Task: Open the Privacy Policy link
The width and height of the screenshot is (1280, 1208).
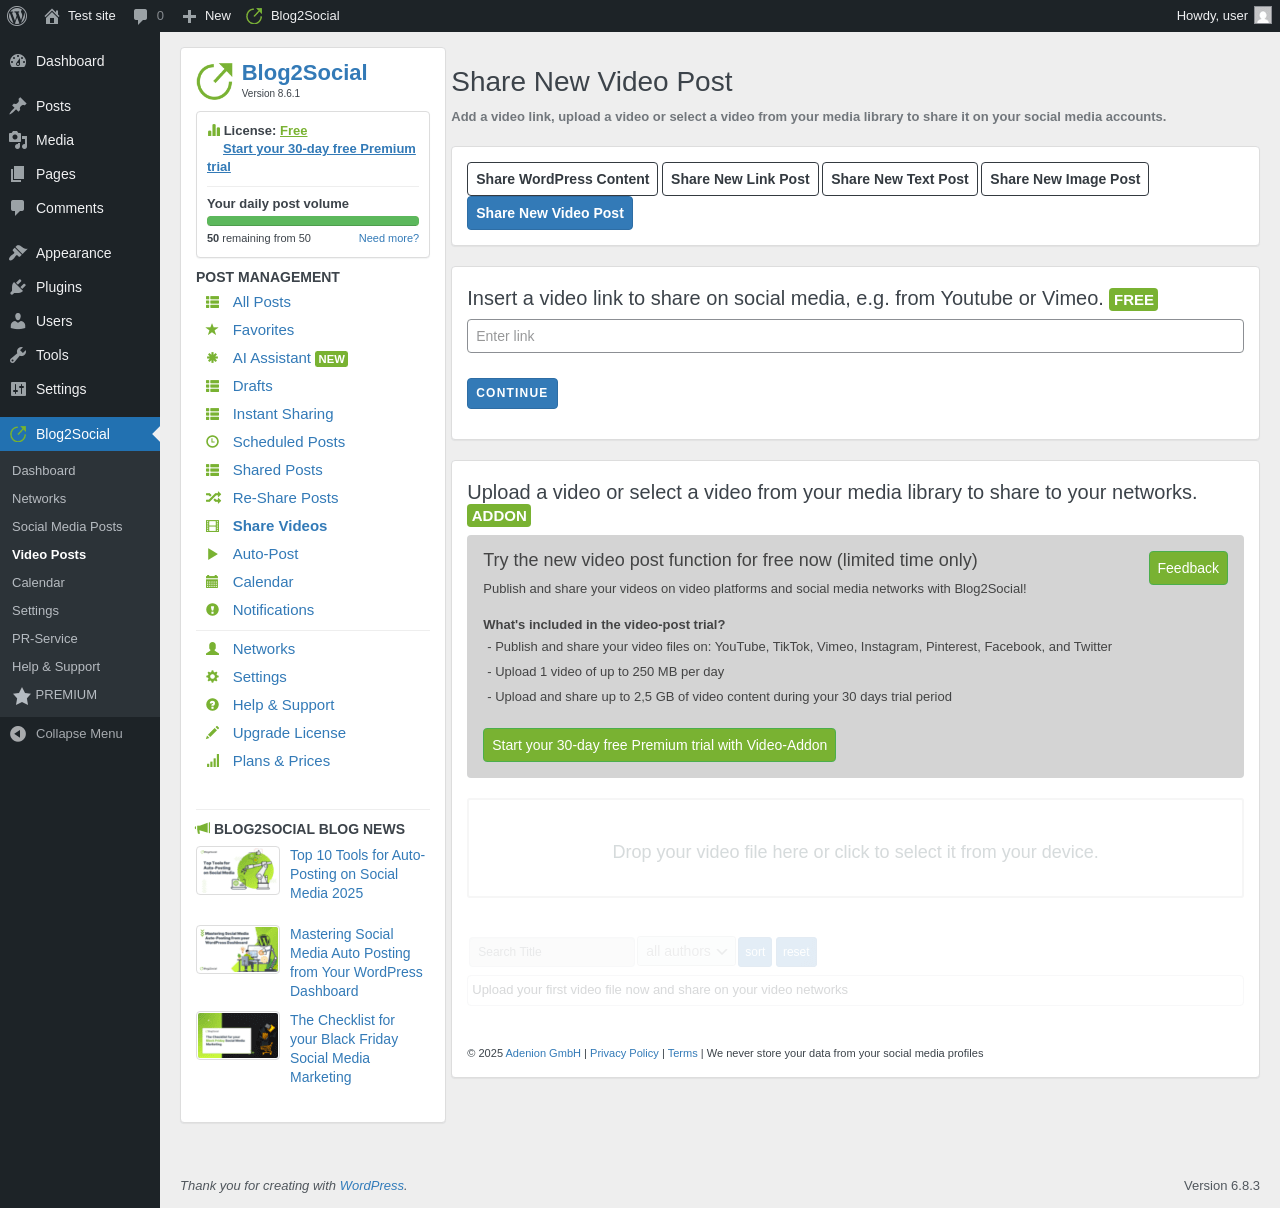Action: click(x=624, y=1053)
